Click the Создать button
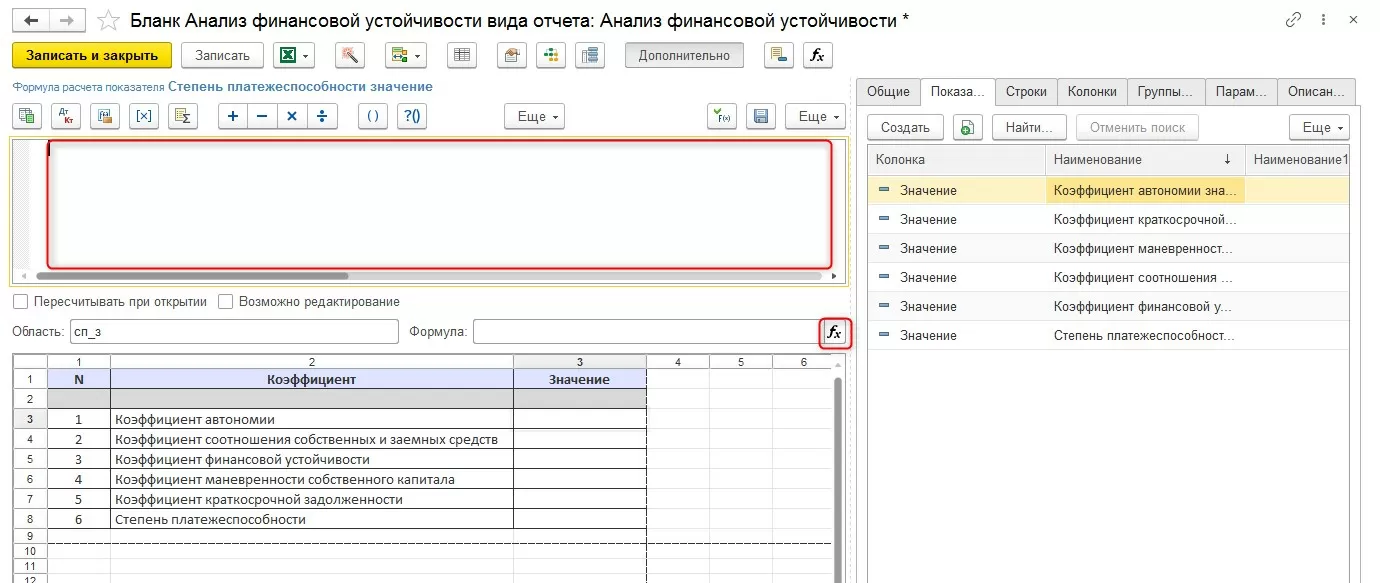The width and height of the screenshot is (1380, 583). click(x=906, y=127)
